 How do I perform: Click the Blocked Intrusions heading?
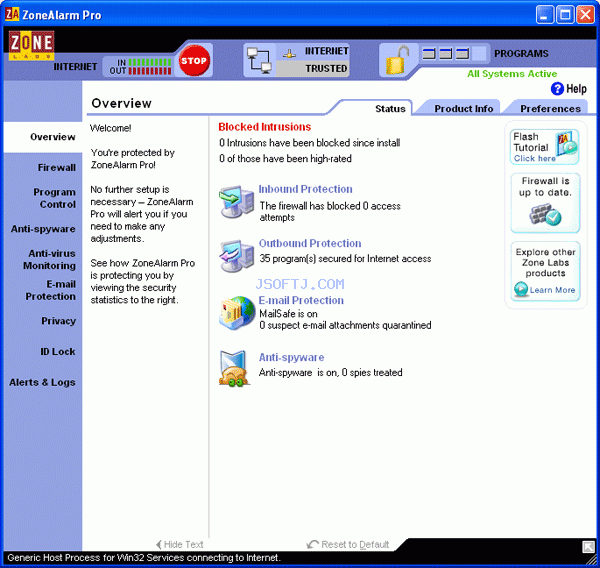tap(265, 127)
